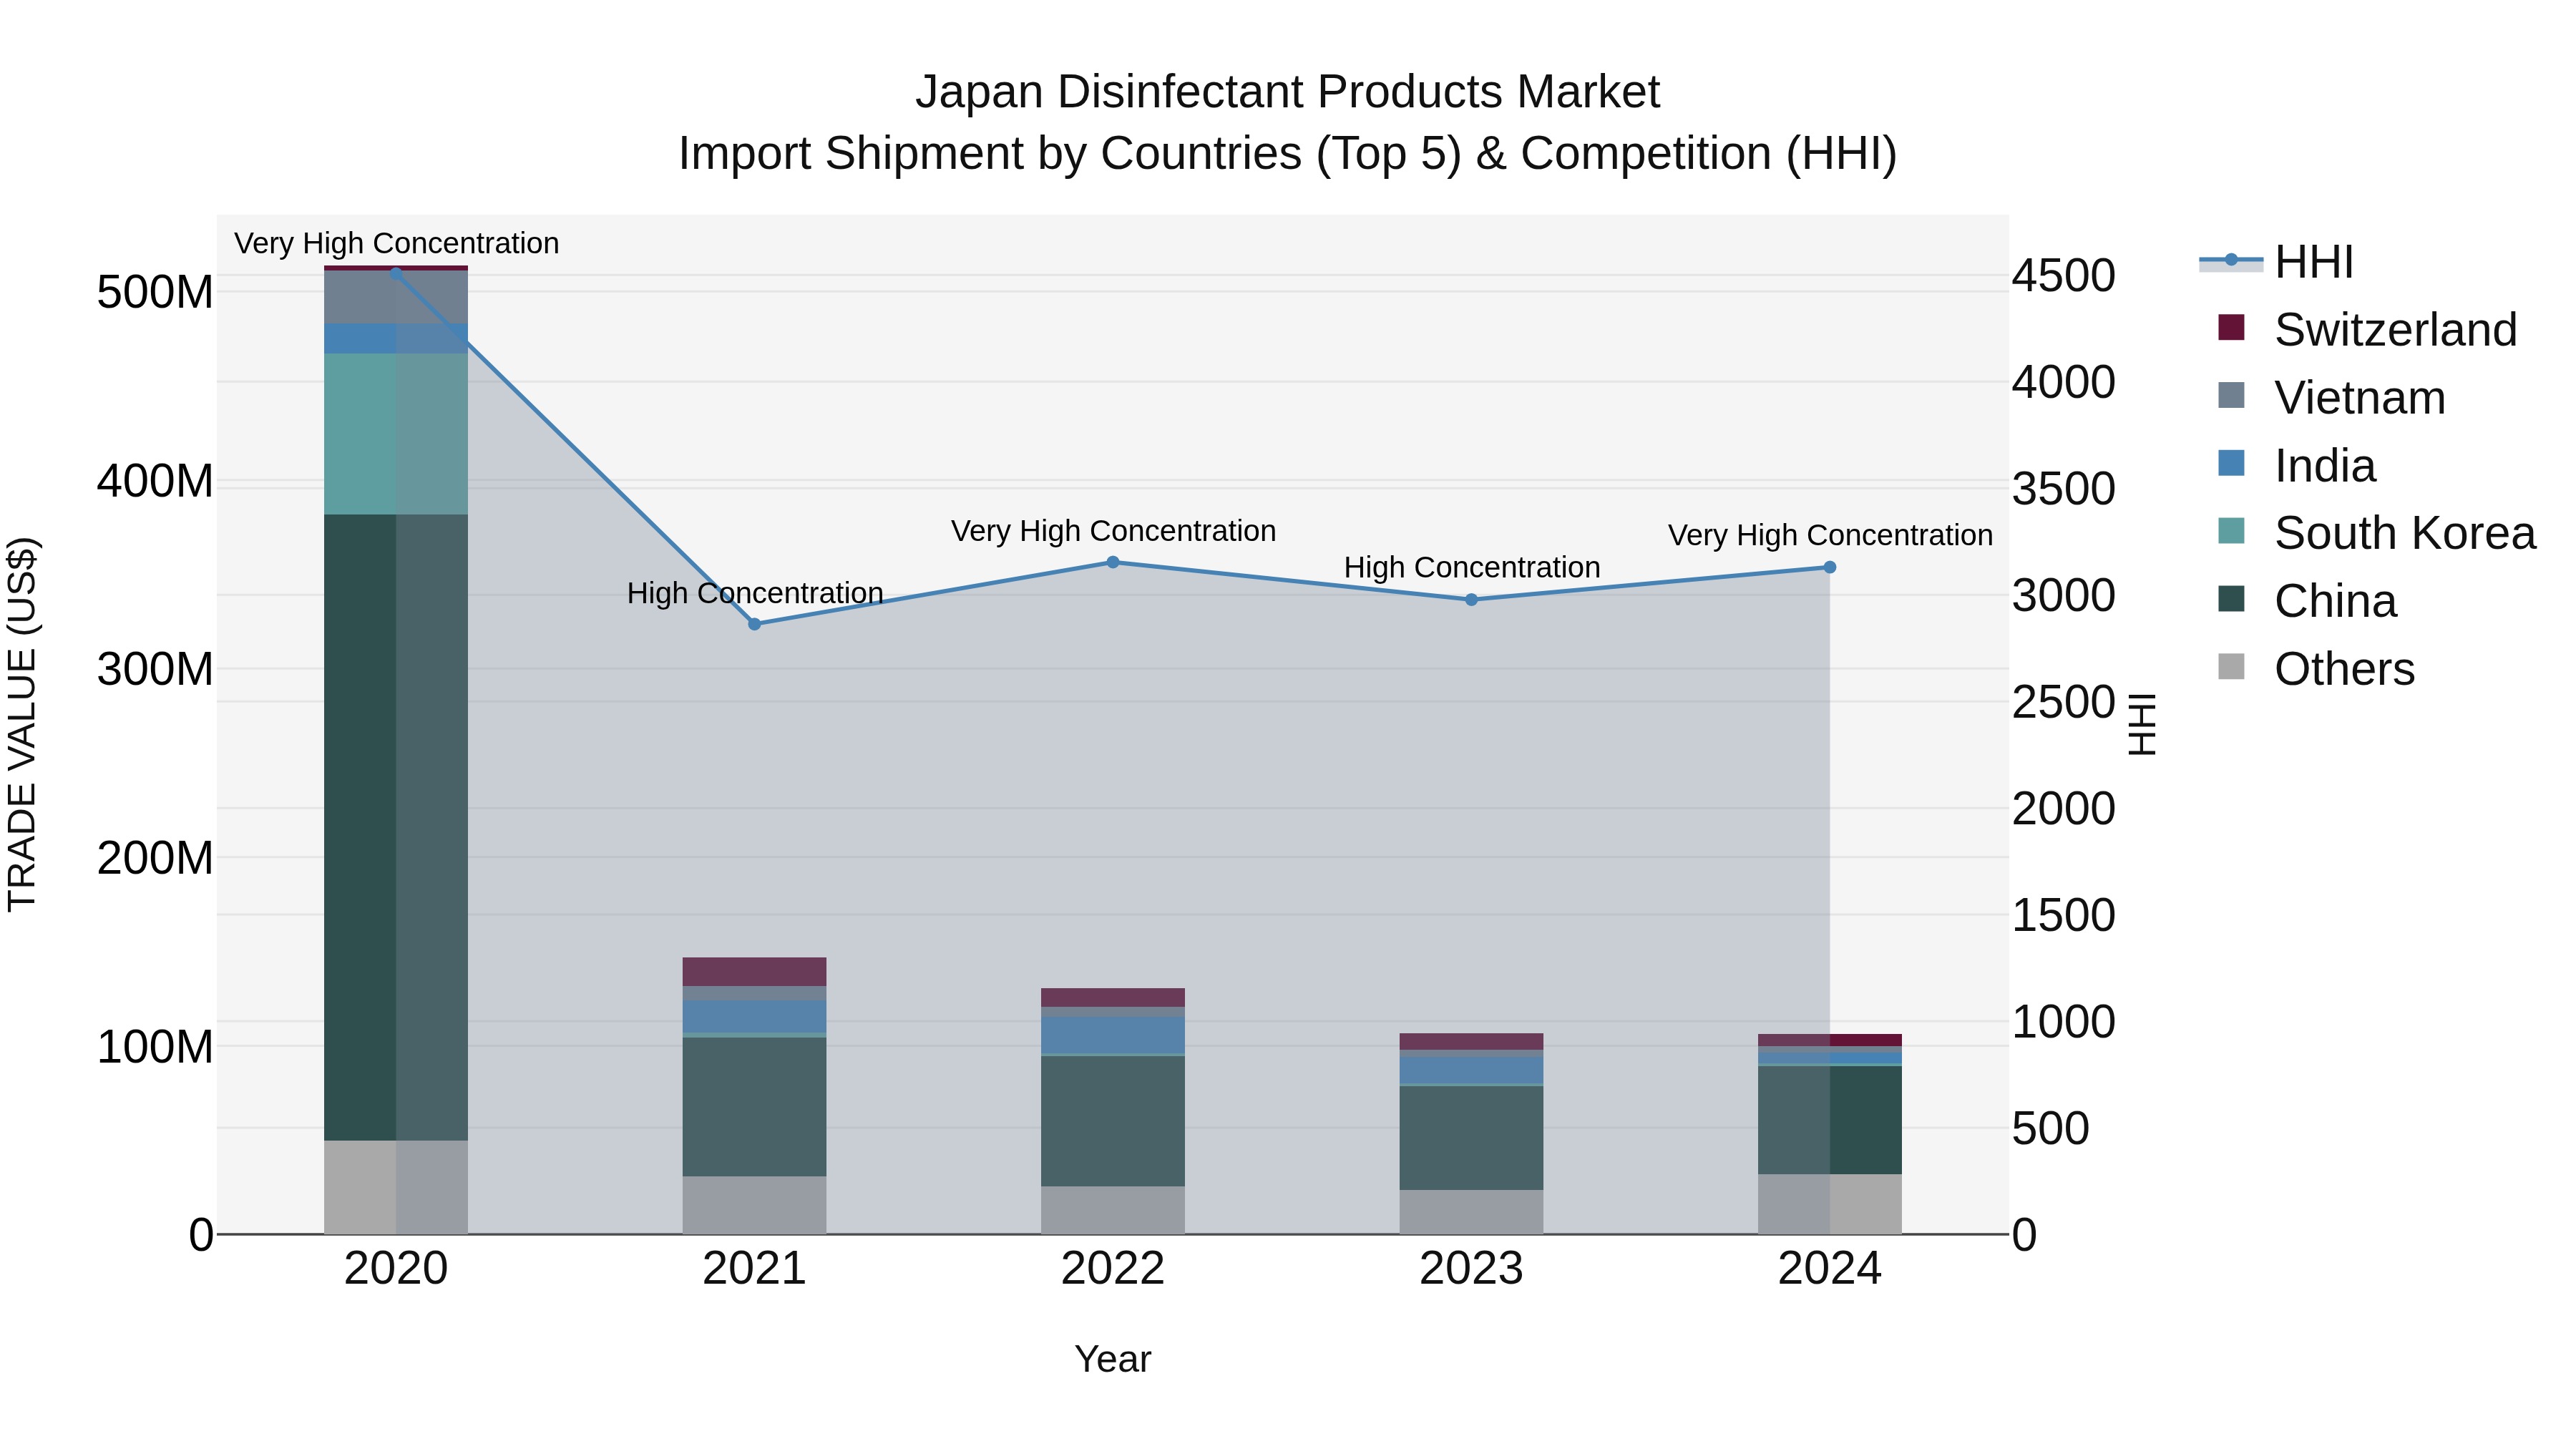The width and height of the screenshot is (2576, 1449).
Task: Select the 2023 HHI data point
Action: coord(1471,600)
